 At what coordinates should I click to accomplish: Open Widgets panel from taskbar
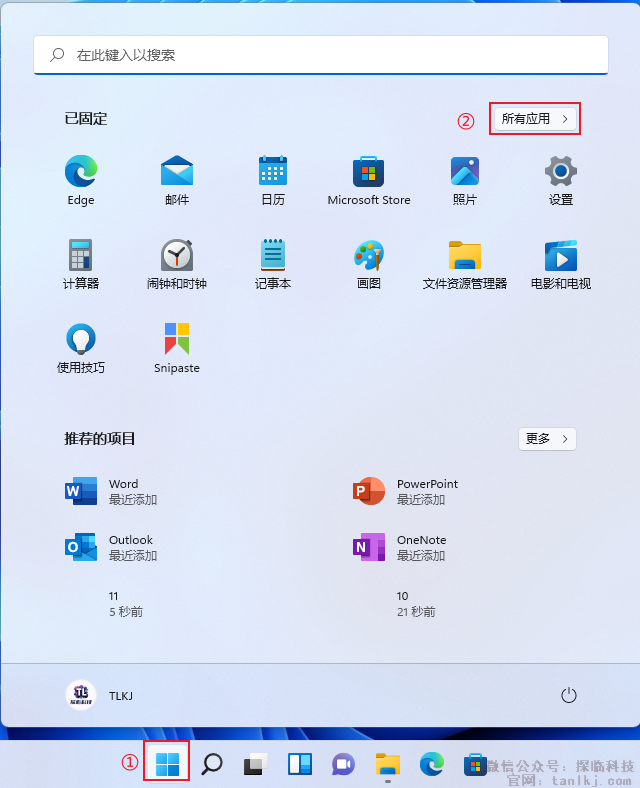(300, 764)
